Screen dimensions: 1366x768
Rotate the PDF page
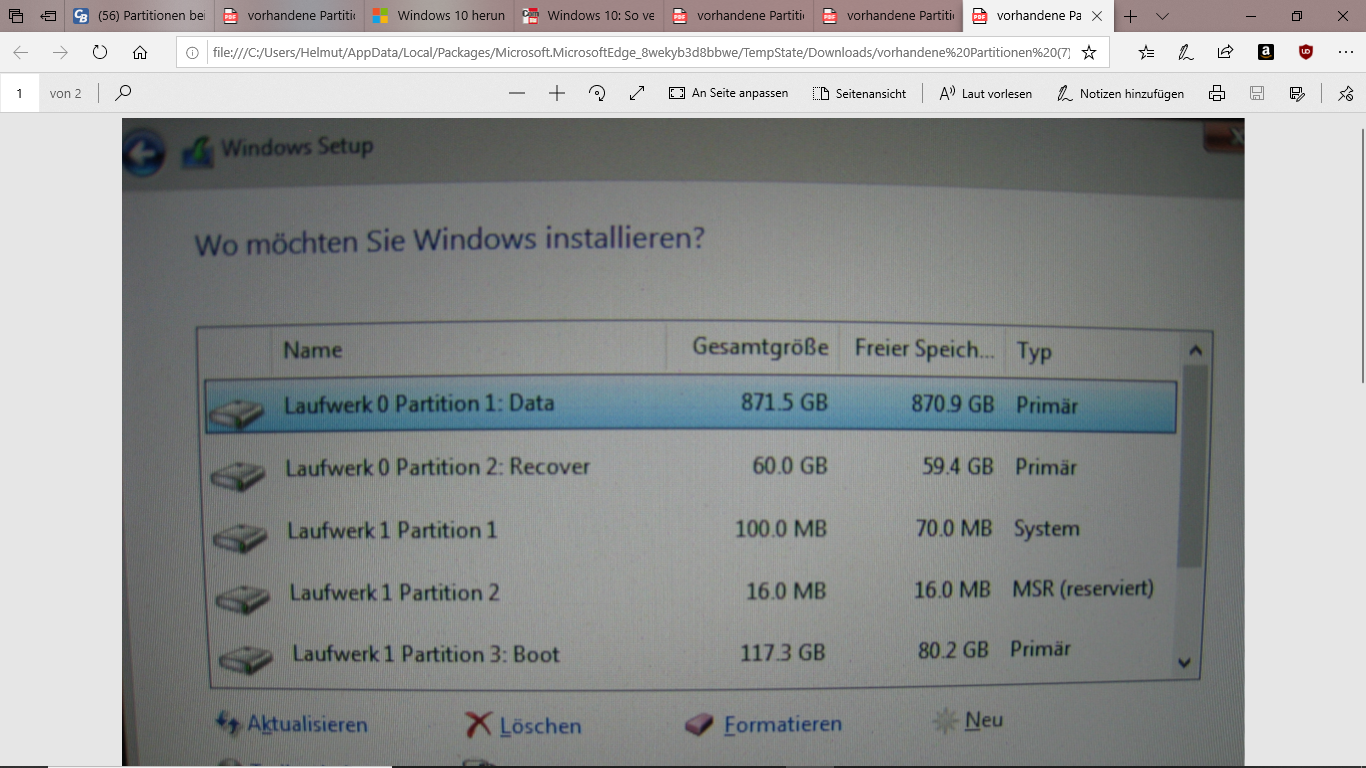(597, 93)
